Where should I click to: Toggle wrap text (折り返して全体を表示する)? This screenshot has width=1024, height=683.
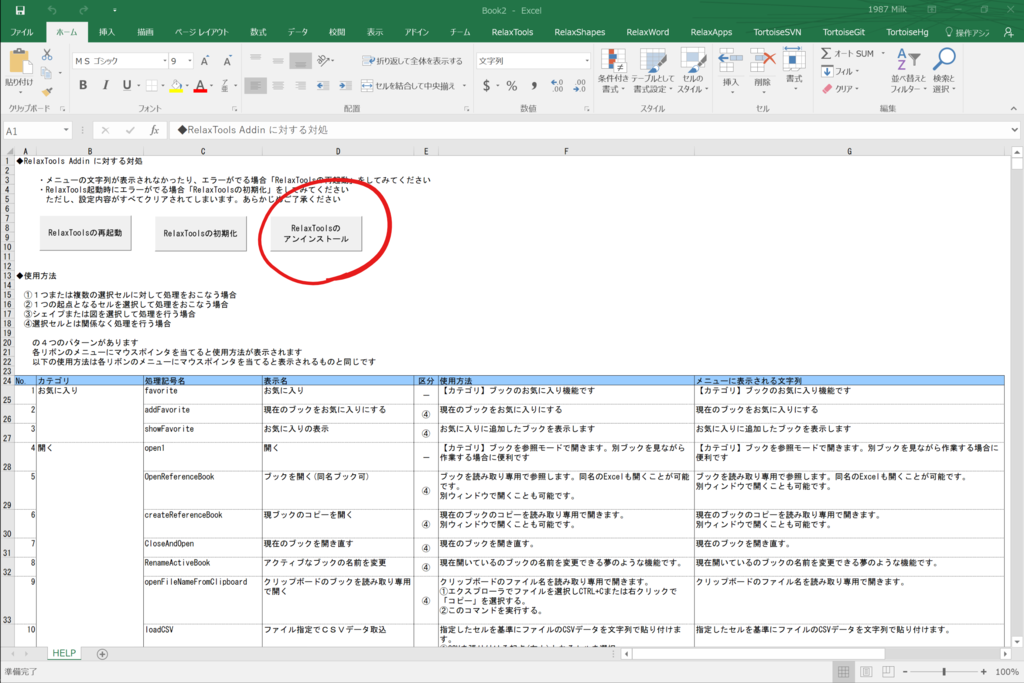412,61
